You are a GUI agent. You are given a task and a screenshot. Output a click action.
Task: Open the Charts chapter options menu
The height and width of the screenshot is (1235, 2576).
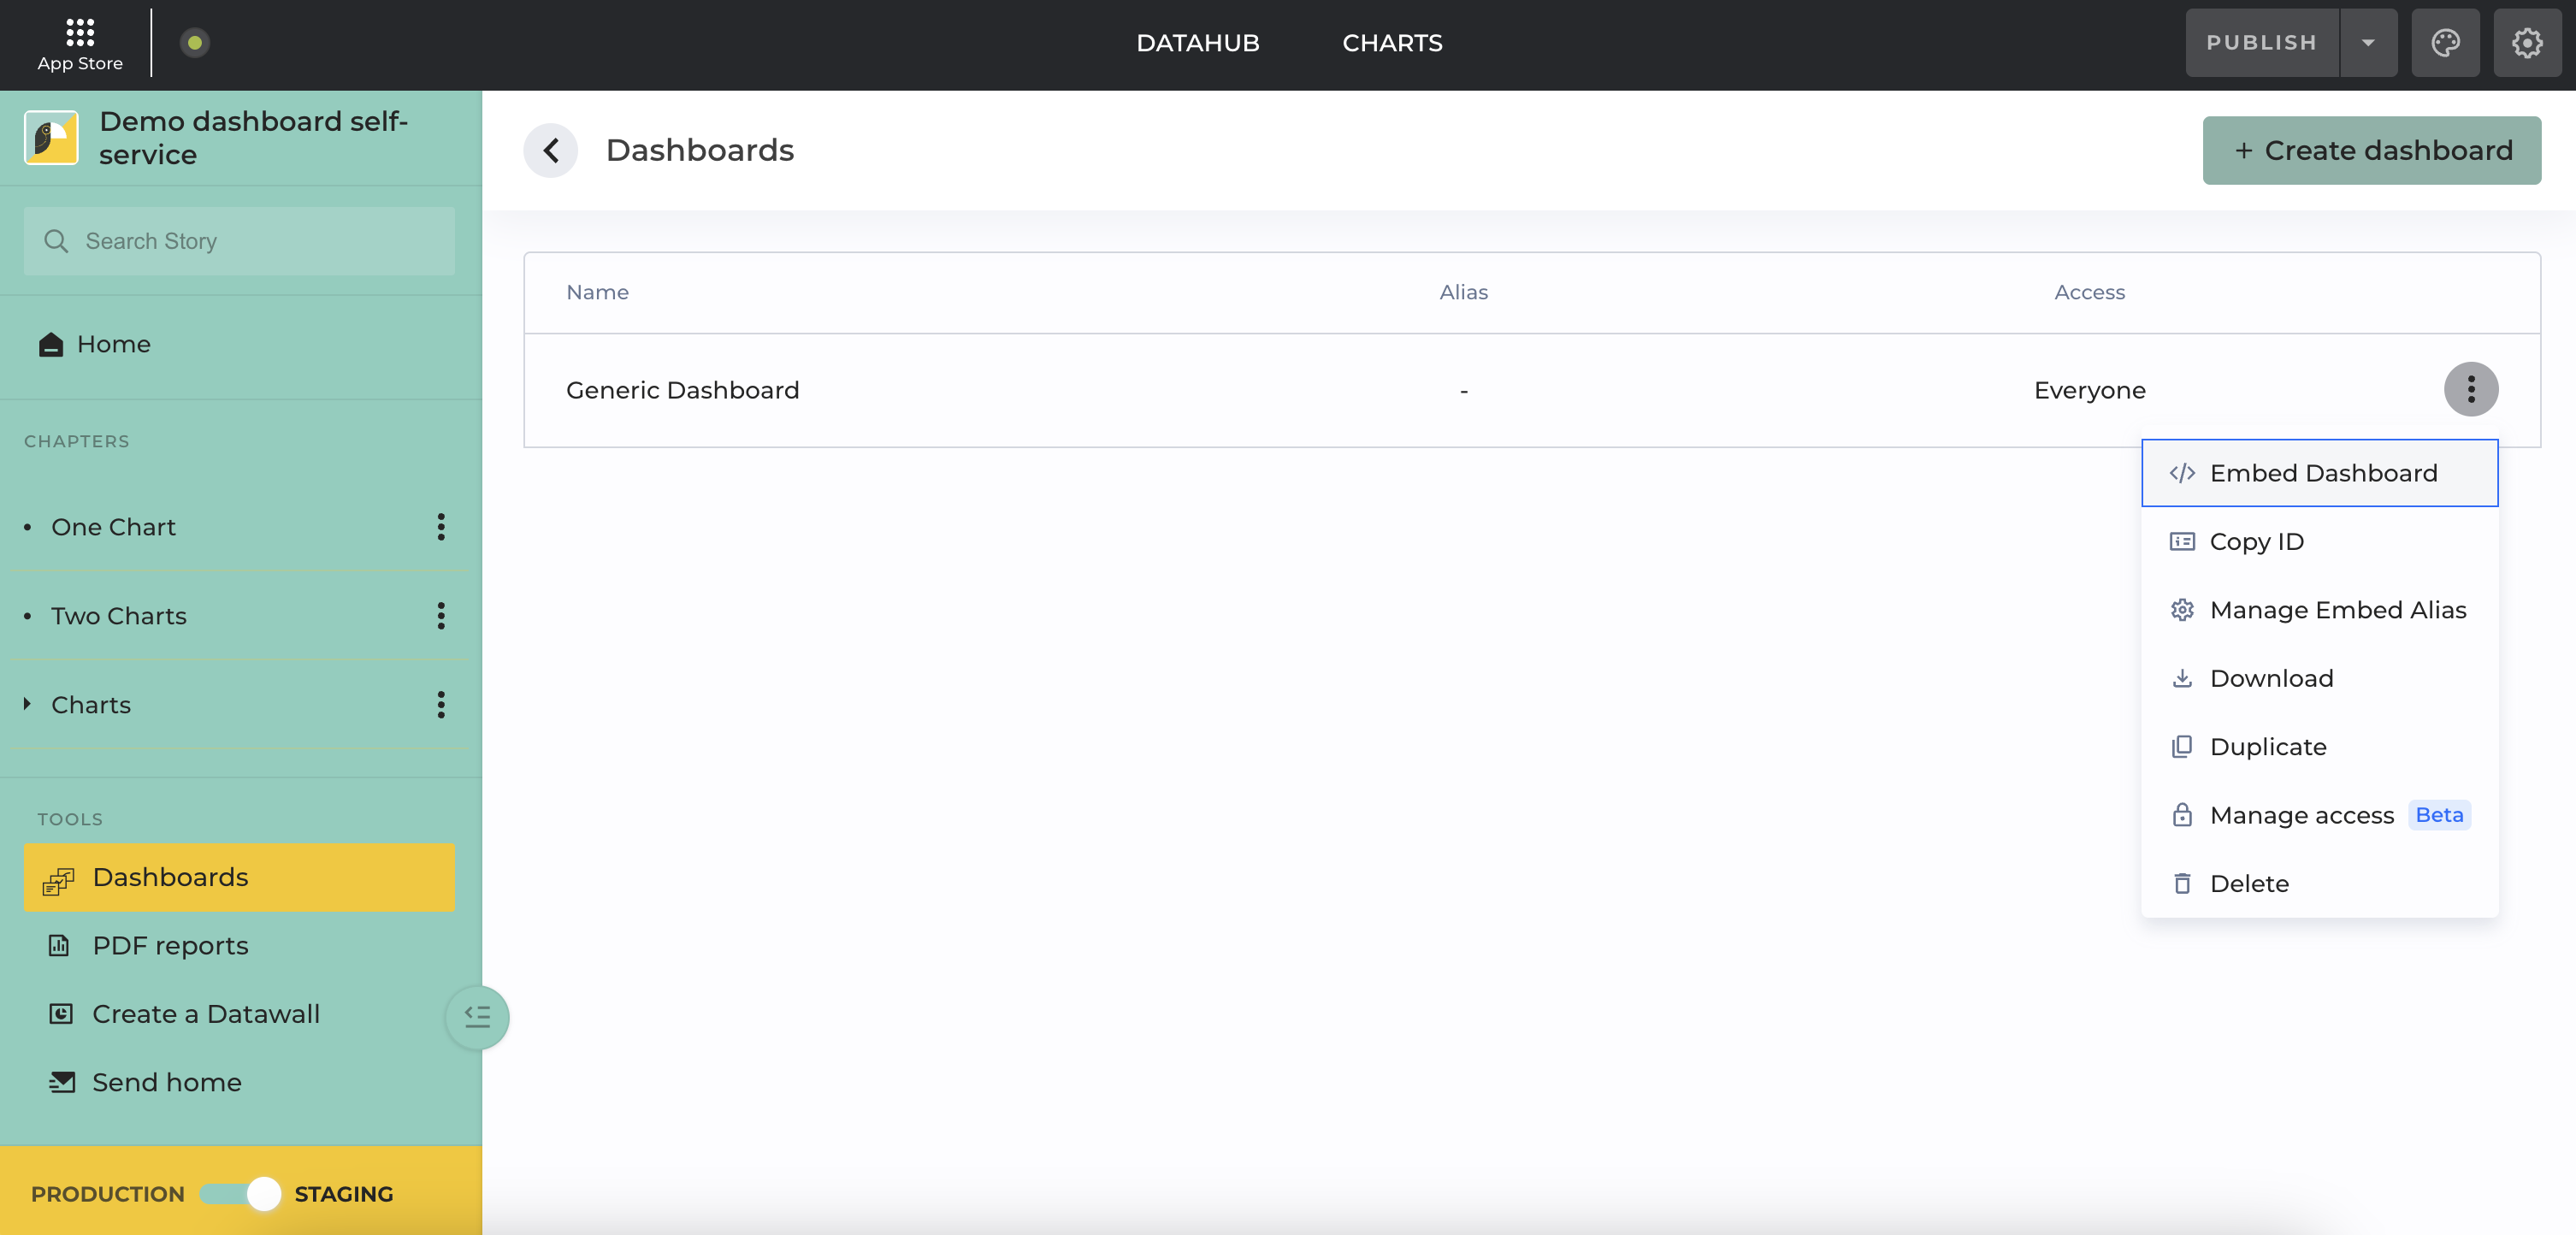[x=441, y=705]
